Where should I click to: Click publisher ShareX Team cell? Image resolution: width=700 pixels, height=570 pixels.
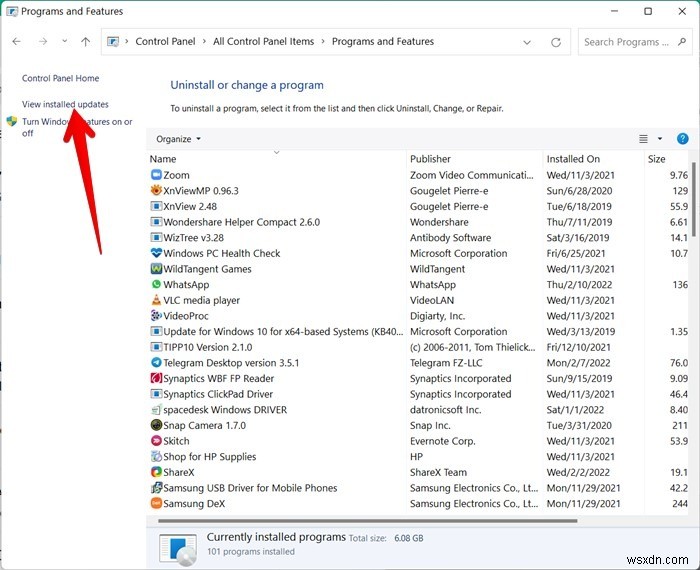coord(438,472)
